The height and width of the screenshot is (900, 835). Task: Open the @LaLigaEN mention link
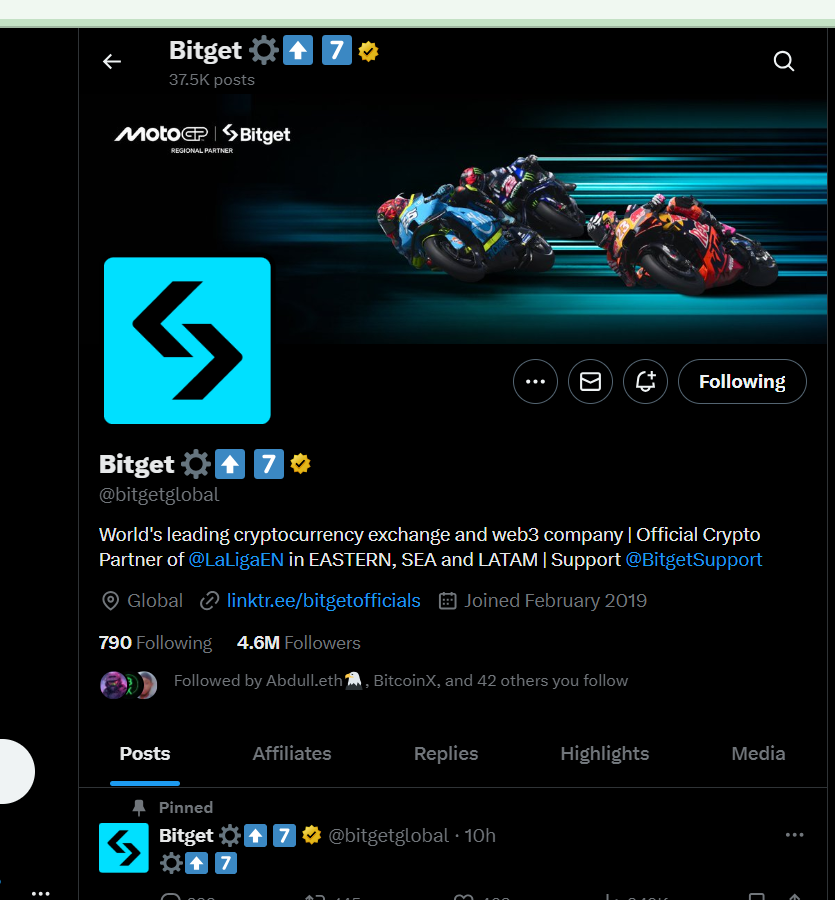tap(236, 560)
